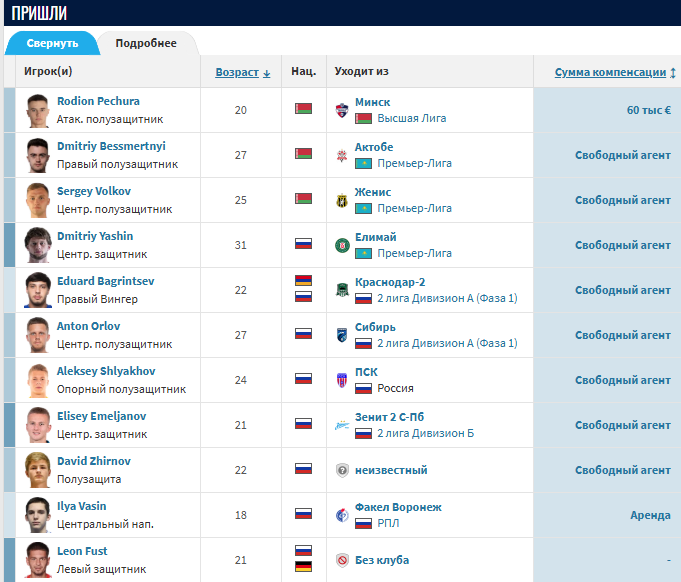681x582 pixels.
Task: Open the Высшая Лига league link
Action: pyautogui.click(x=412, y=118)
